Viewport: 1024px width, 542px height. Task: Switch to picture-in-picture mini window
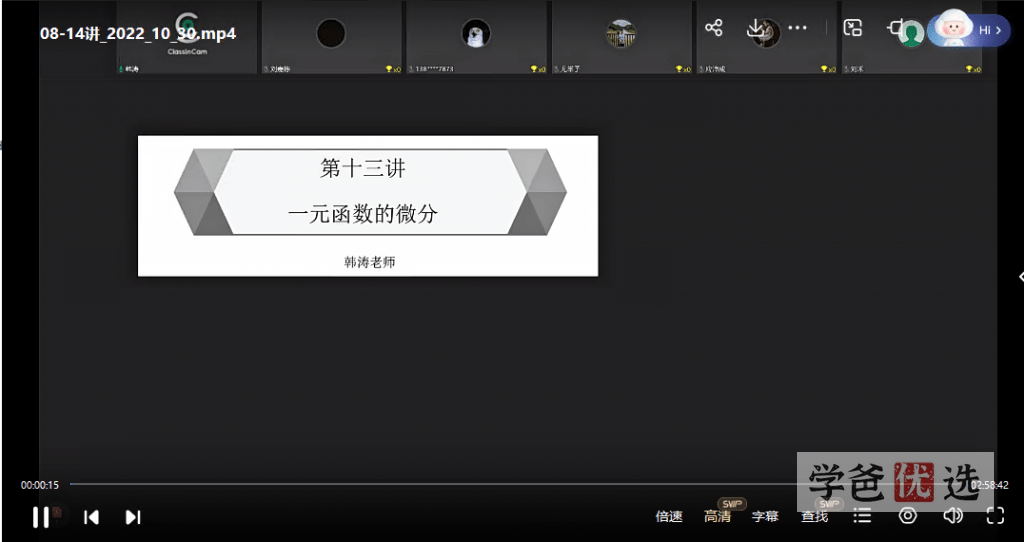pos(853,28)
